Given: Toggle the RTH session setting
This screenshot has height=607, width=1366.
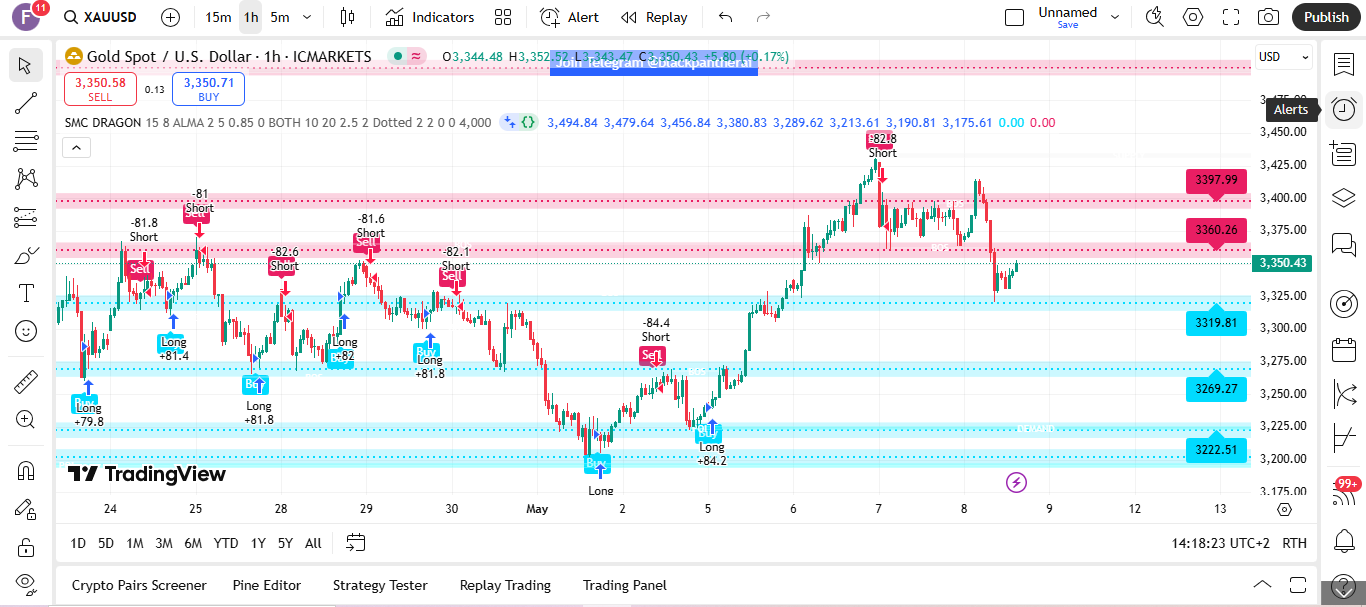Looking at the screenshot, I should (1294, 543).
